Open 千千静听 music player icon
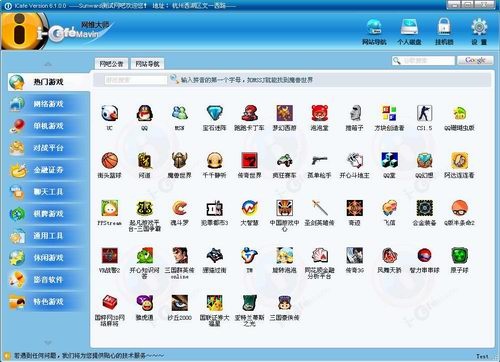Screen dimensions: 500x362 click(x=214, y=161)
